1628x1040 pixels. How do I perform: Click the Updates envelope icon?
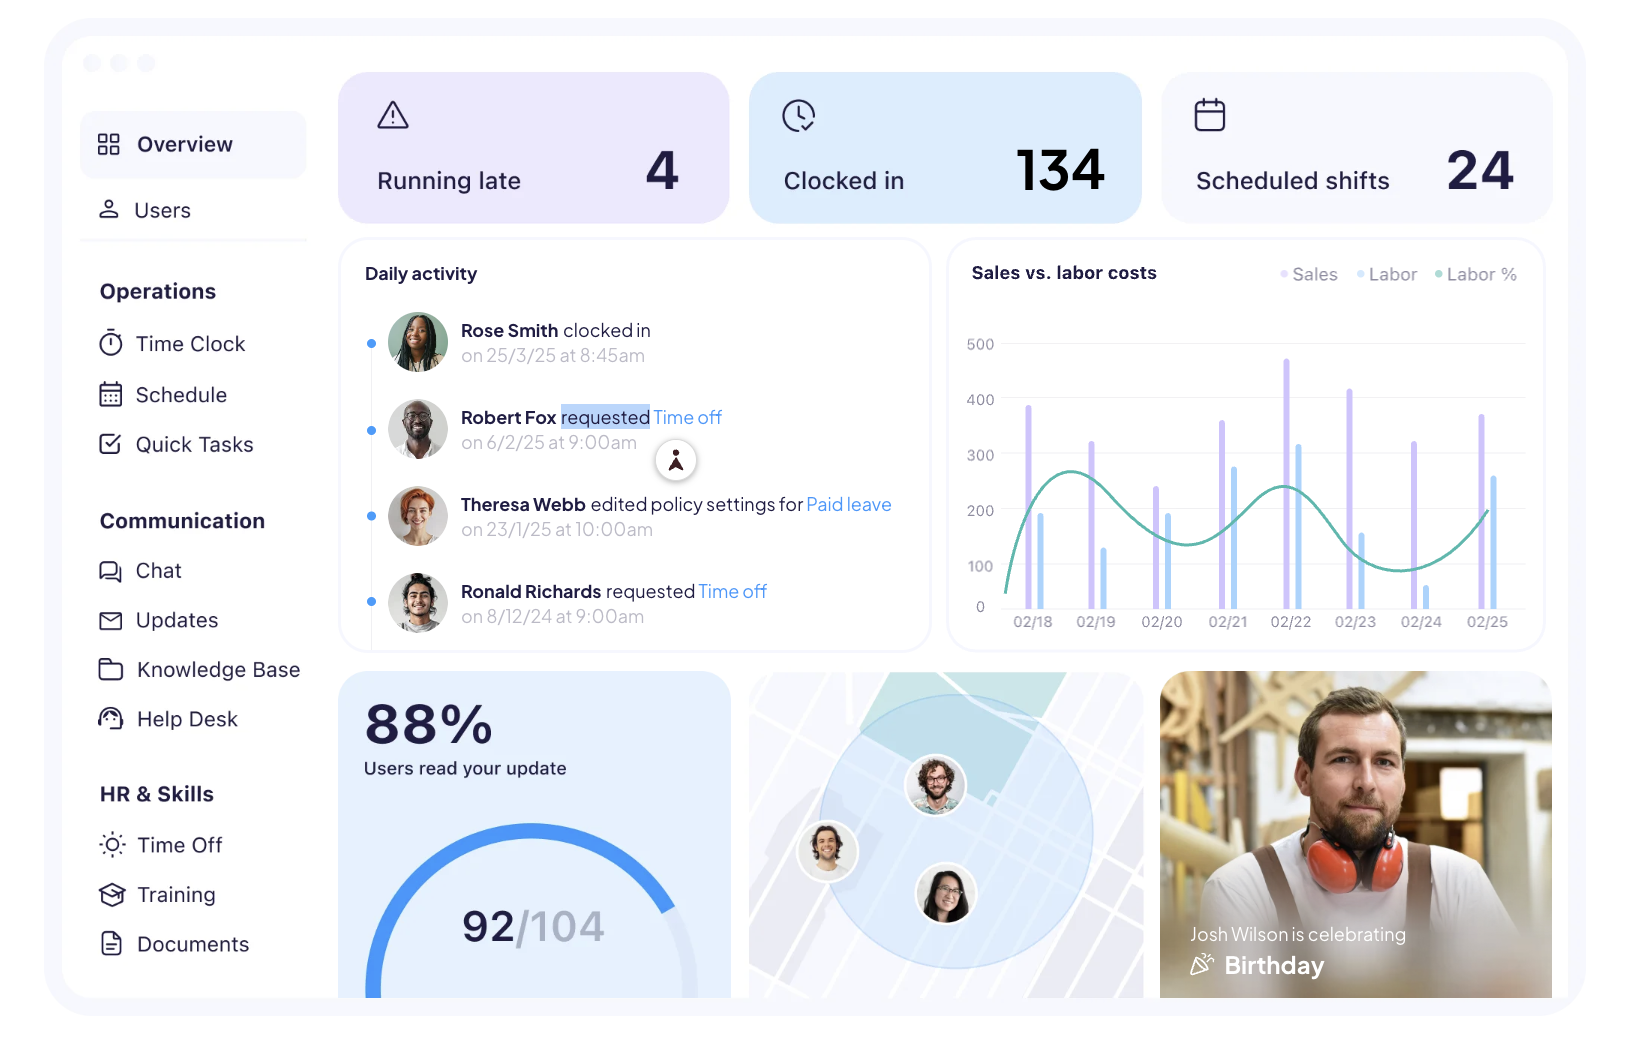[111, 621]
